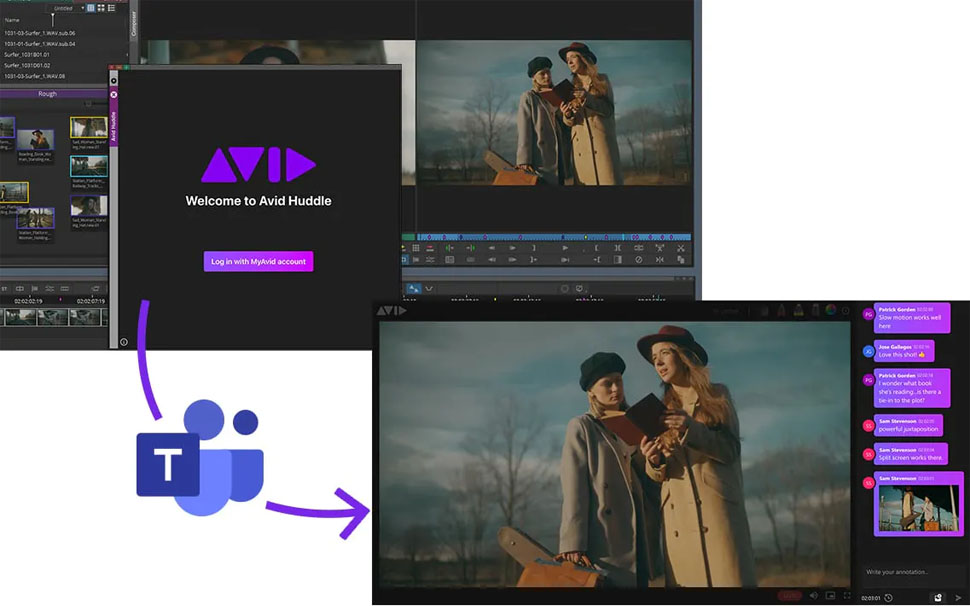The height and width of the screenshot is (606, 970).
Task: Sort the bin by the Name column
Action: [12, 20]
